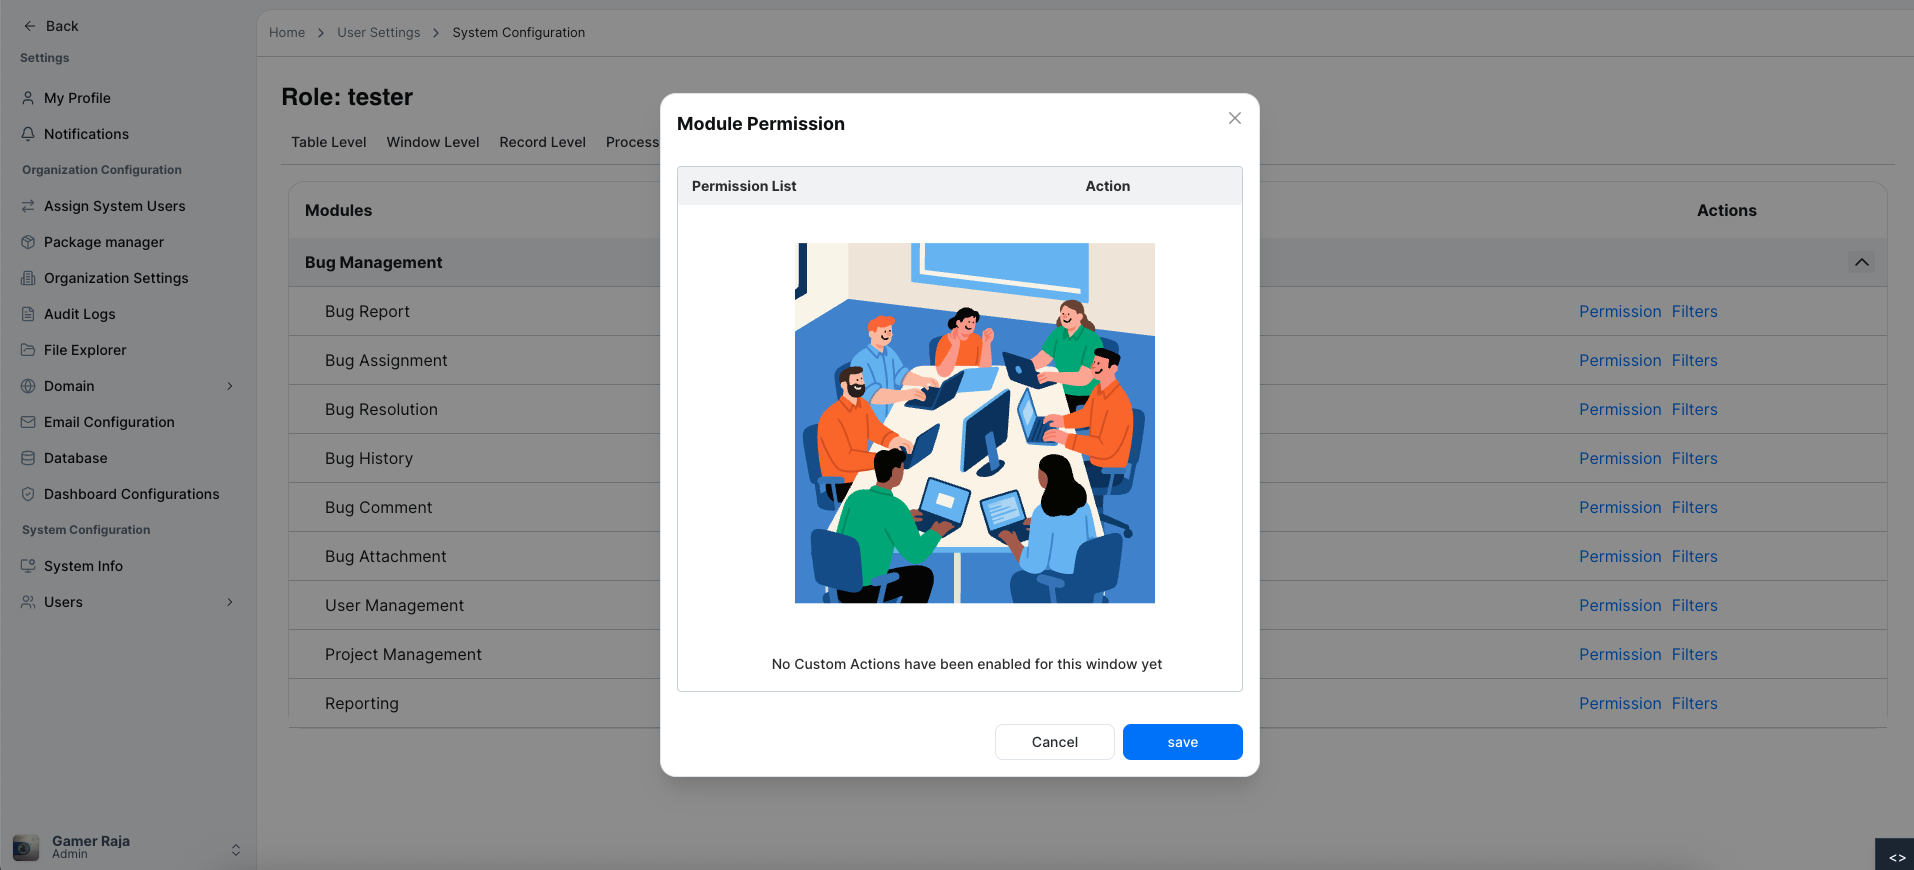This screenshot has width=1914, height=870.
Task: Click the Email Configuration envelope icon
Action: (x=28, y=422)
